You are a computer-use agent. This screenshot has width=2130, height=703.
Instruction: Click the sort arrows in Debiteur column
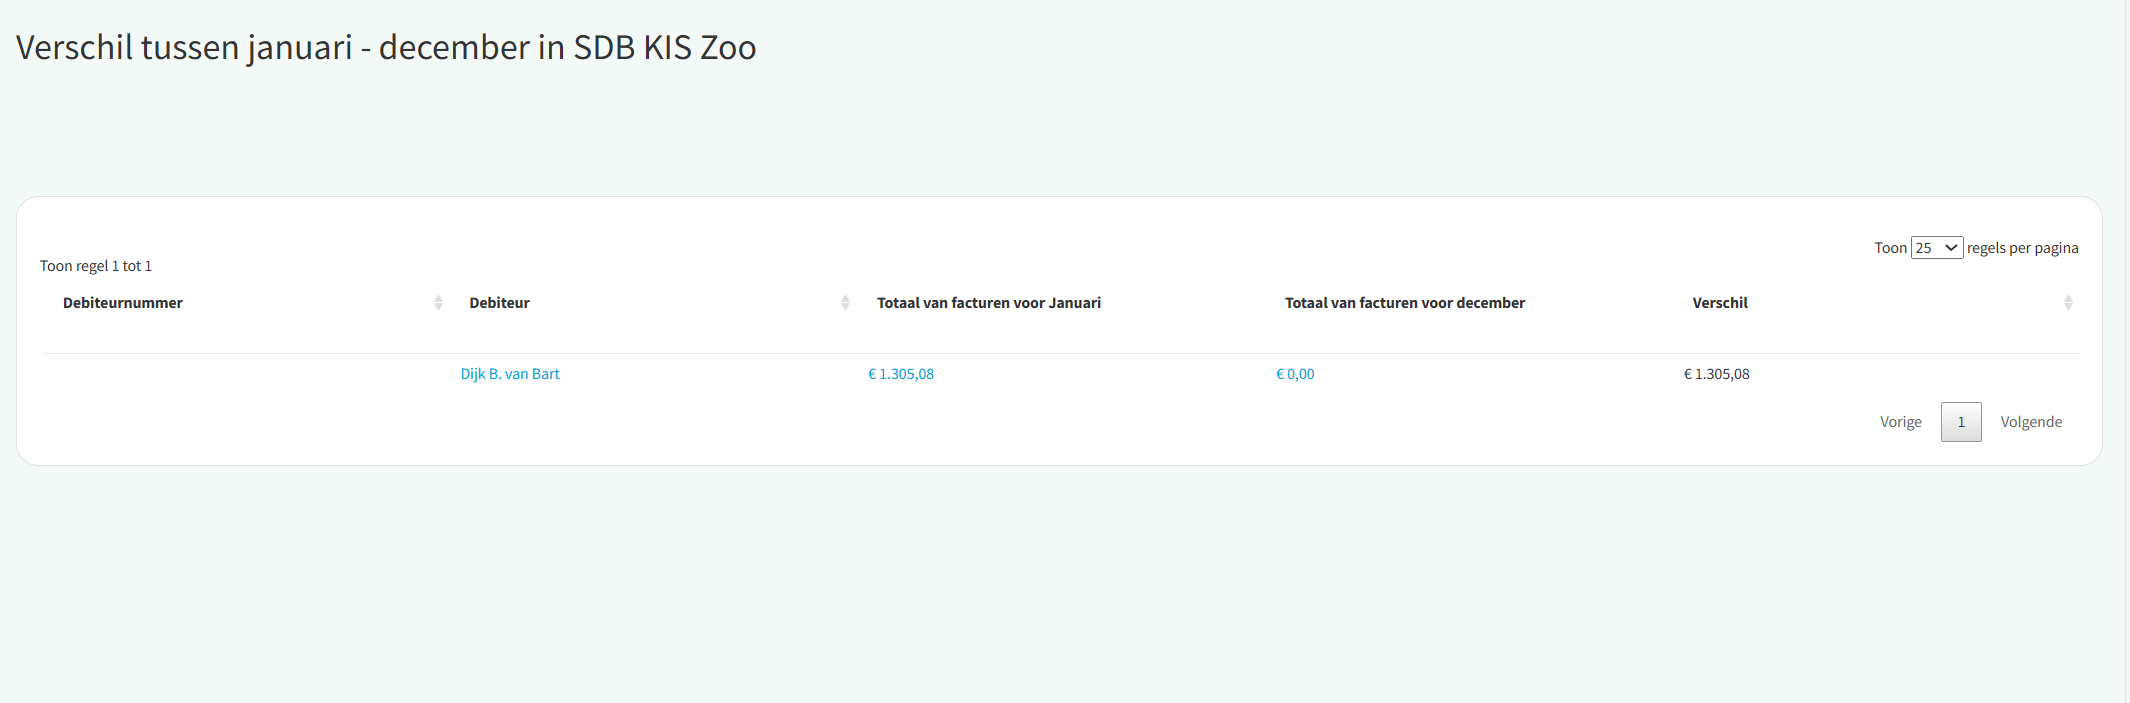(845, 303)
